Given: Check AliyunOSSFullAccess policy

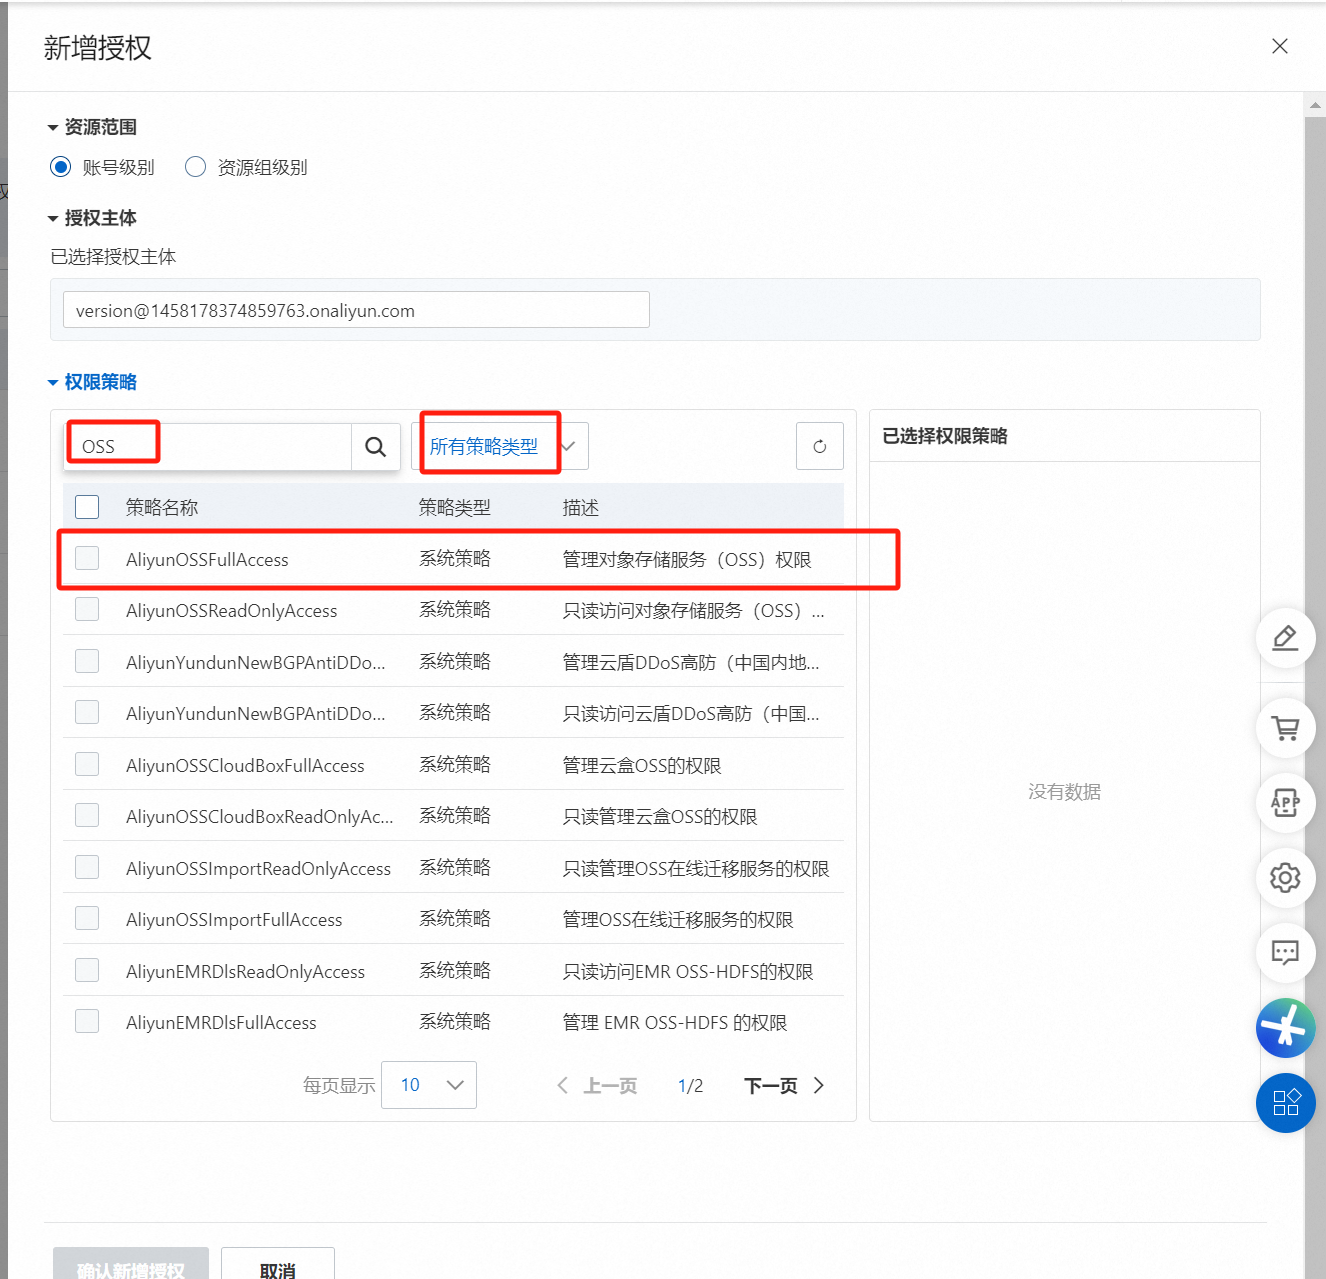Looking at the screenshot, I should click(x=87, y=558).
